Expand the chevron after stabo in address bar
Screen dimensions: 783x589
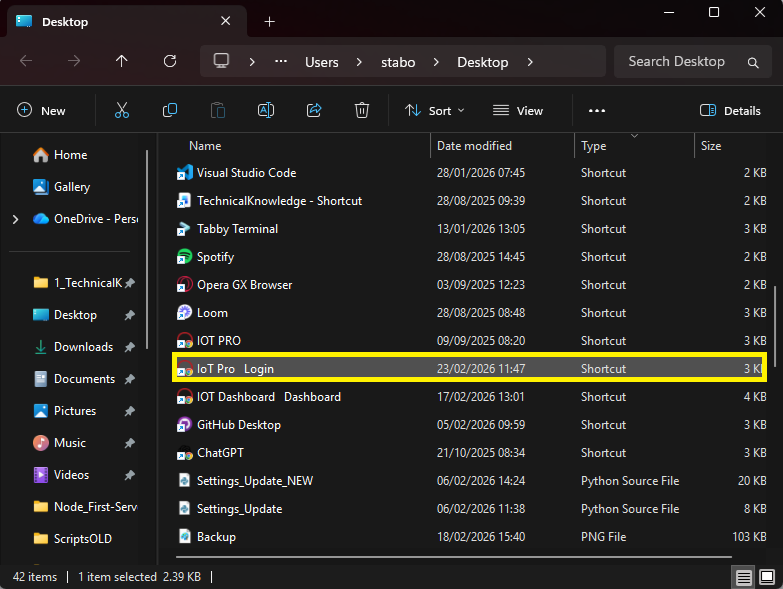(x=436, y=62)
